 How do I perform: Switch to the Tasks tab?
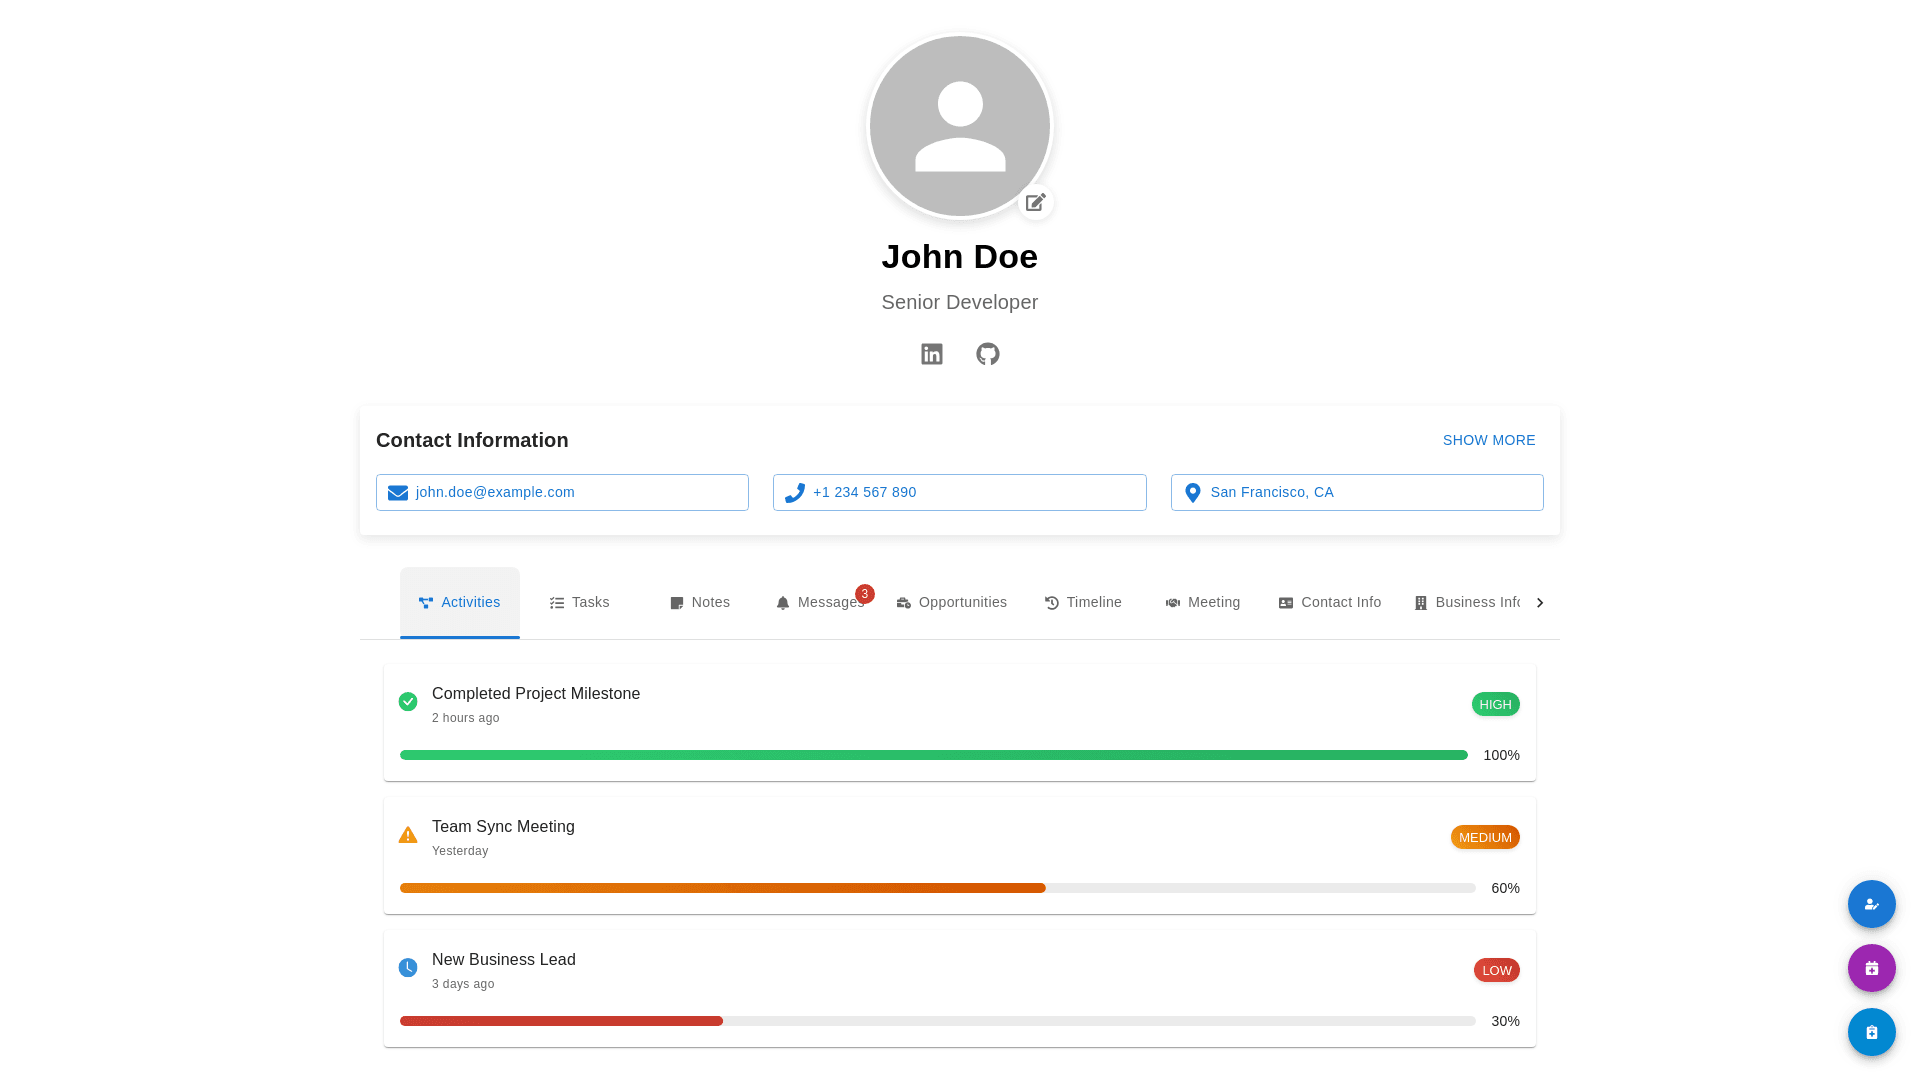click(x=579, y=602)
